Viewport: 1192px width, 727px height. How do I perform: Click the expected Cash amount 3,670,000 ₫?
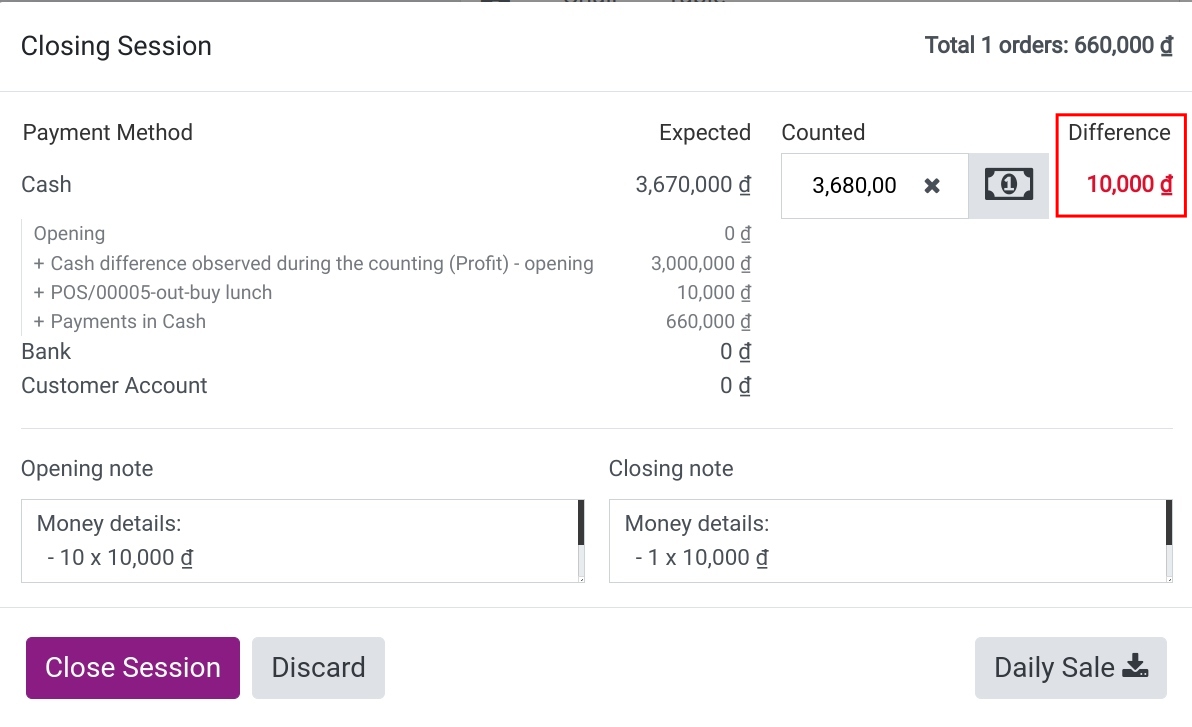pyautogui.click(x=693, y=184)
